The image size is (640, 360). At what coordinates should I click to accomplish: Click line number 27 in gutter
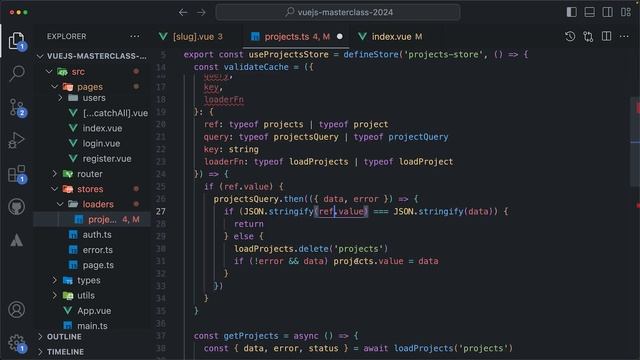(161, 211)
